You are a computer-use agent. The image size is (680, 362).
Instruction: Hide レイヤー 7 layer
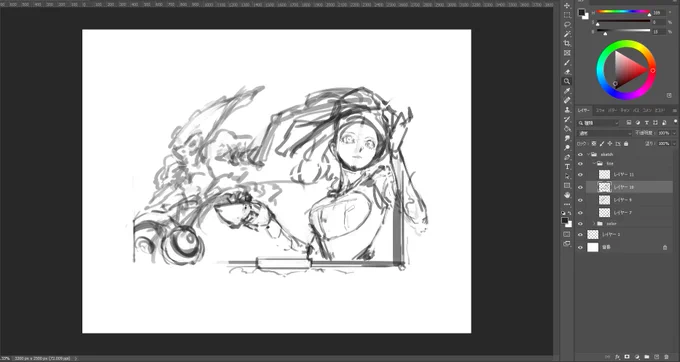point(581,213)
